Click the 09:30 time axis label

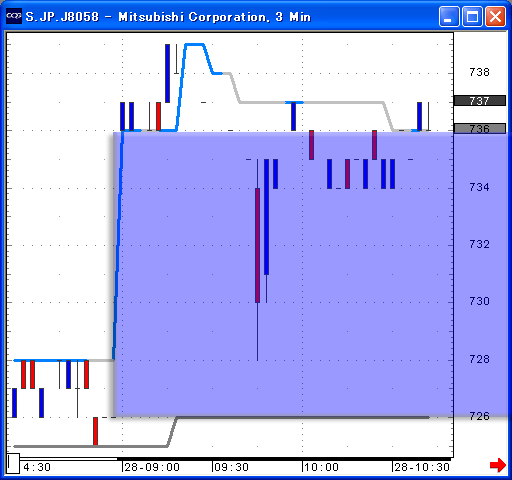tap(231, 467)
